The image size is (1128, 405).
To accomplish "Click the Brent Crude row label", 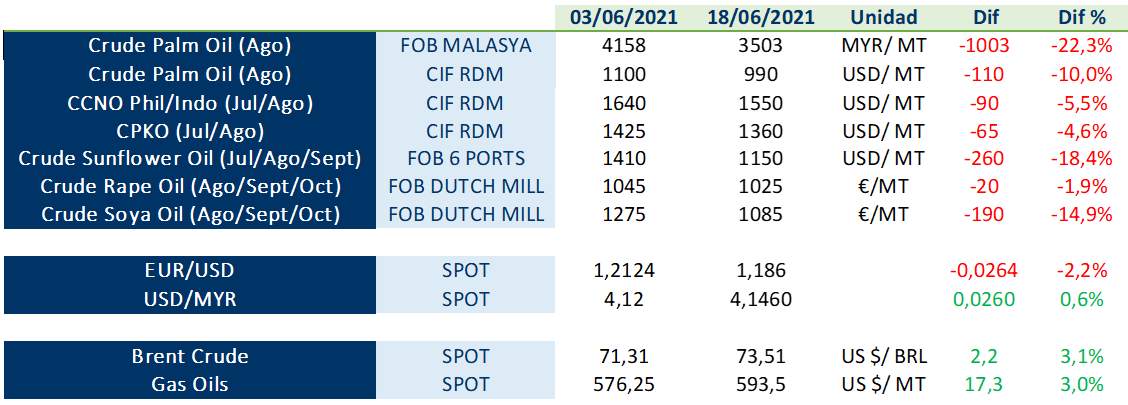I will tap(190, 356).
